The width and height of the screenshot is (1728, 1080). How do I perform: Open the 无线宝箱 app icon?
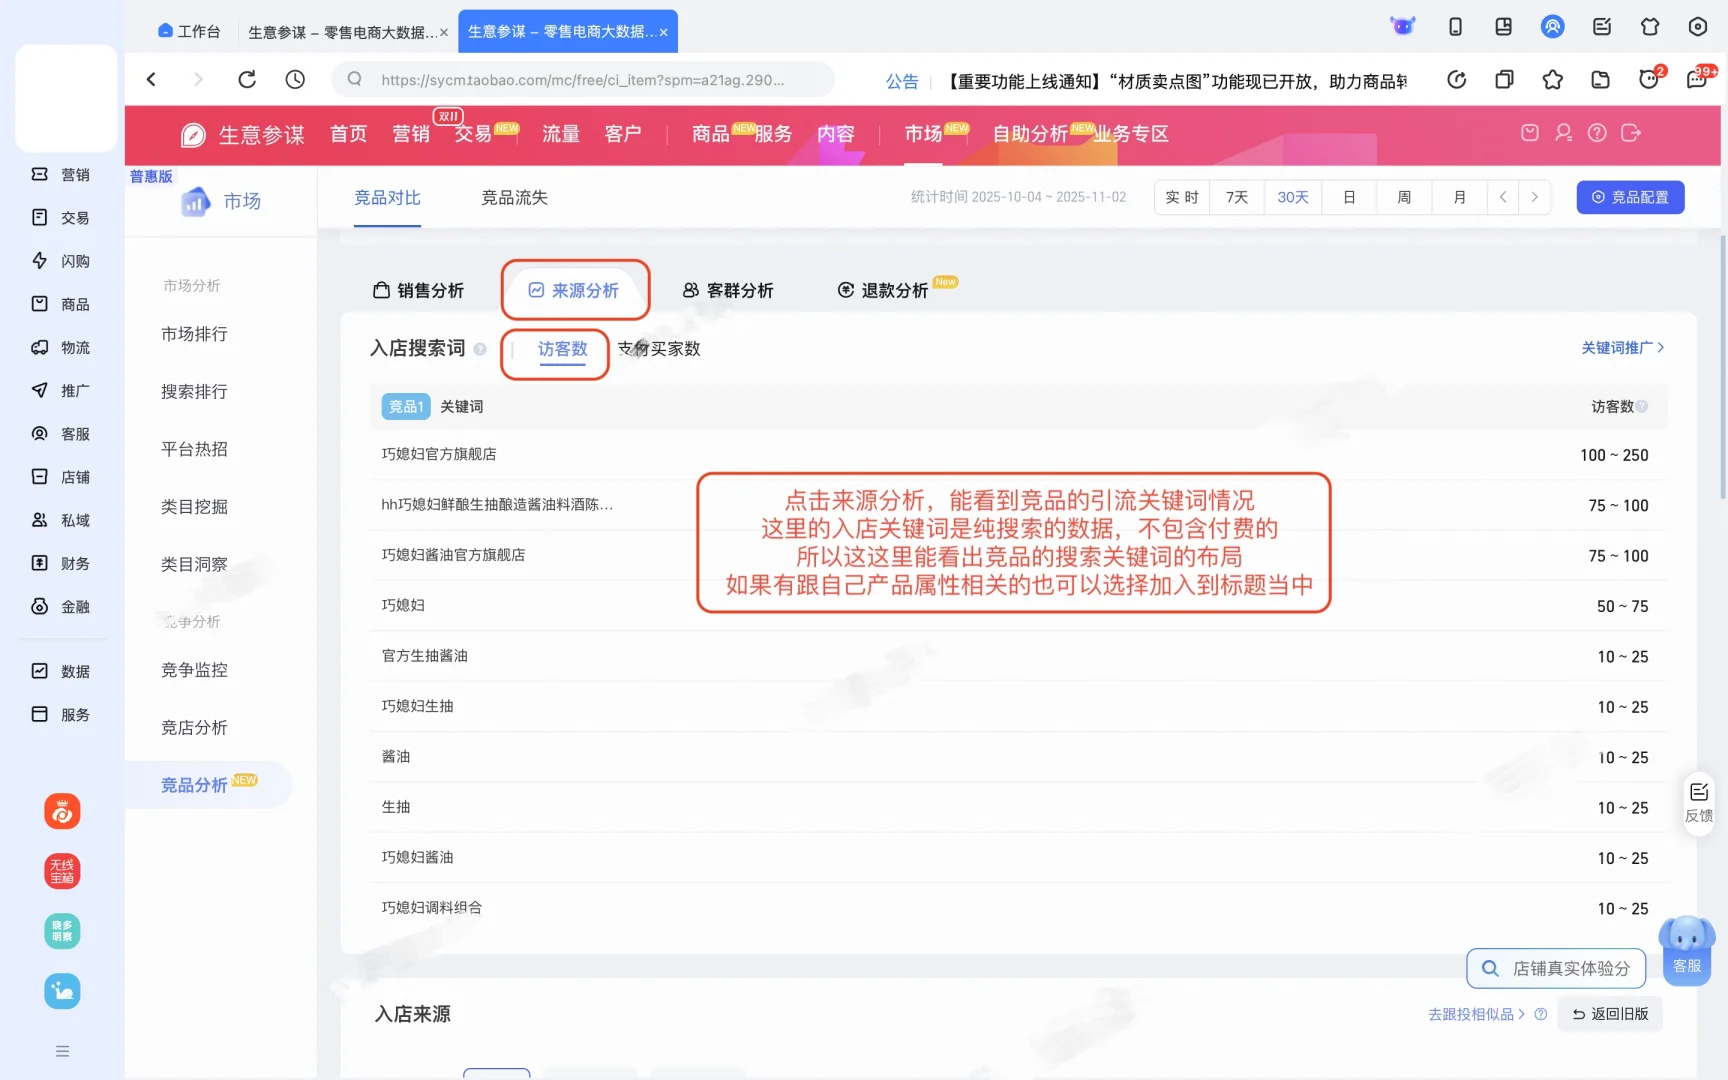62,871
